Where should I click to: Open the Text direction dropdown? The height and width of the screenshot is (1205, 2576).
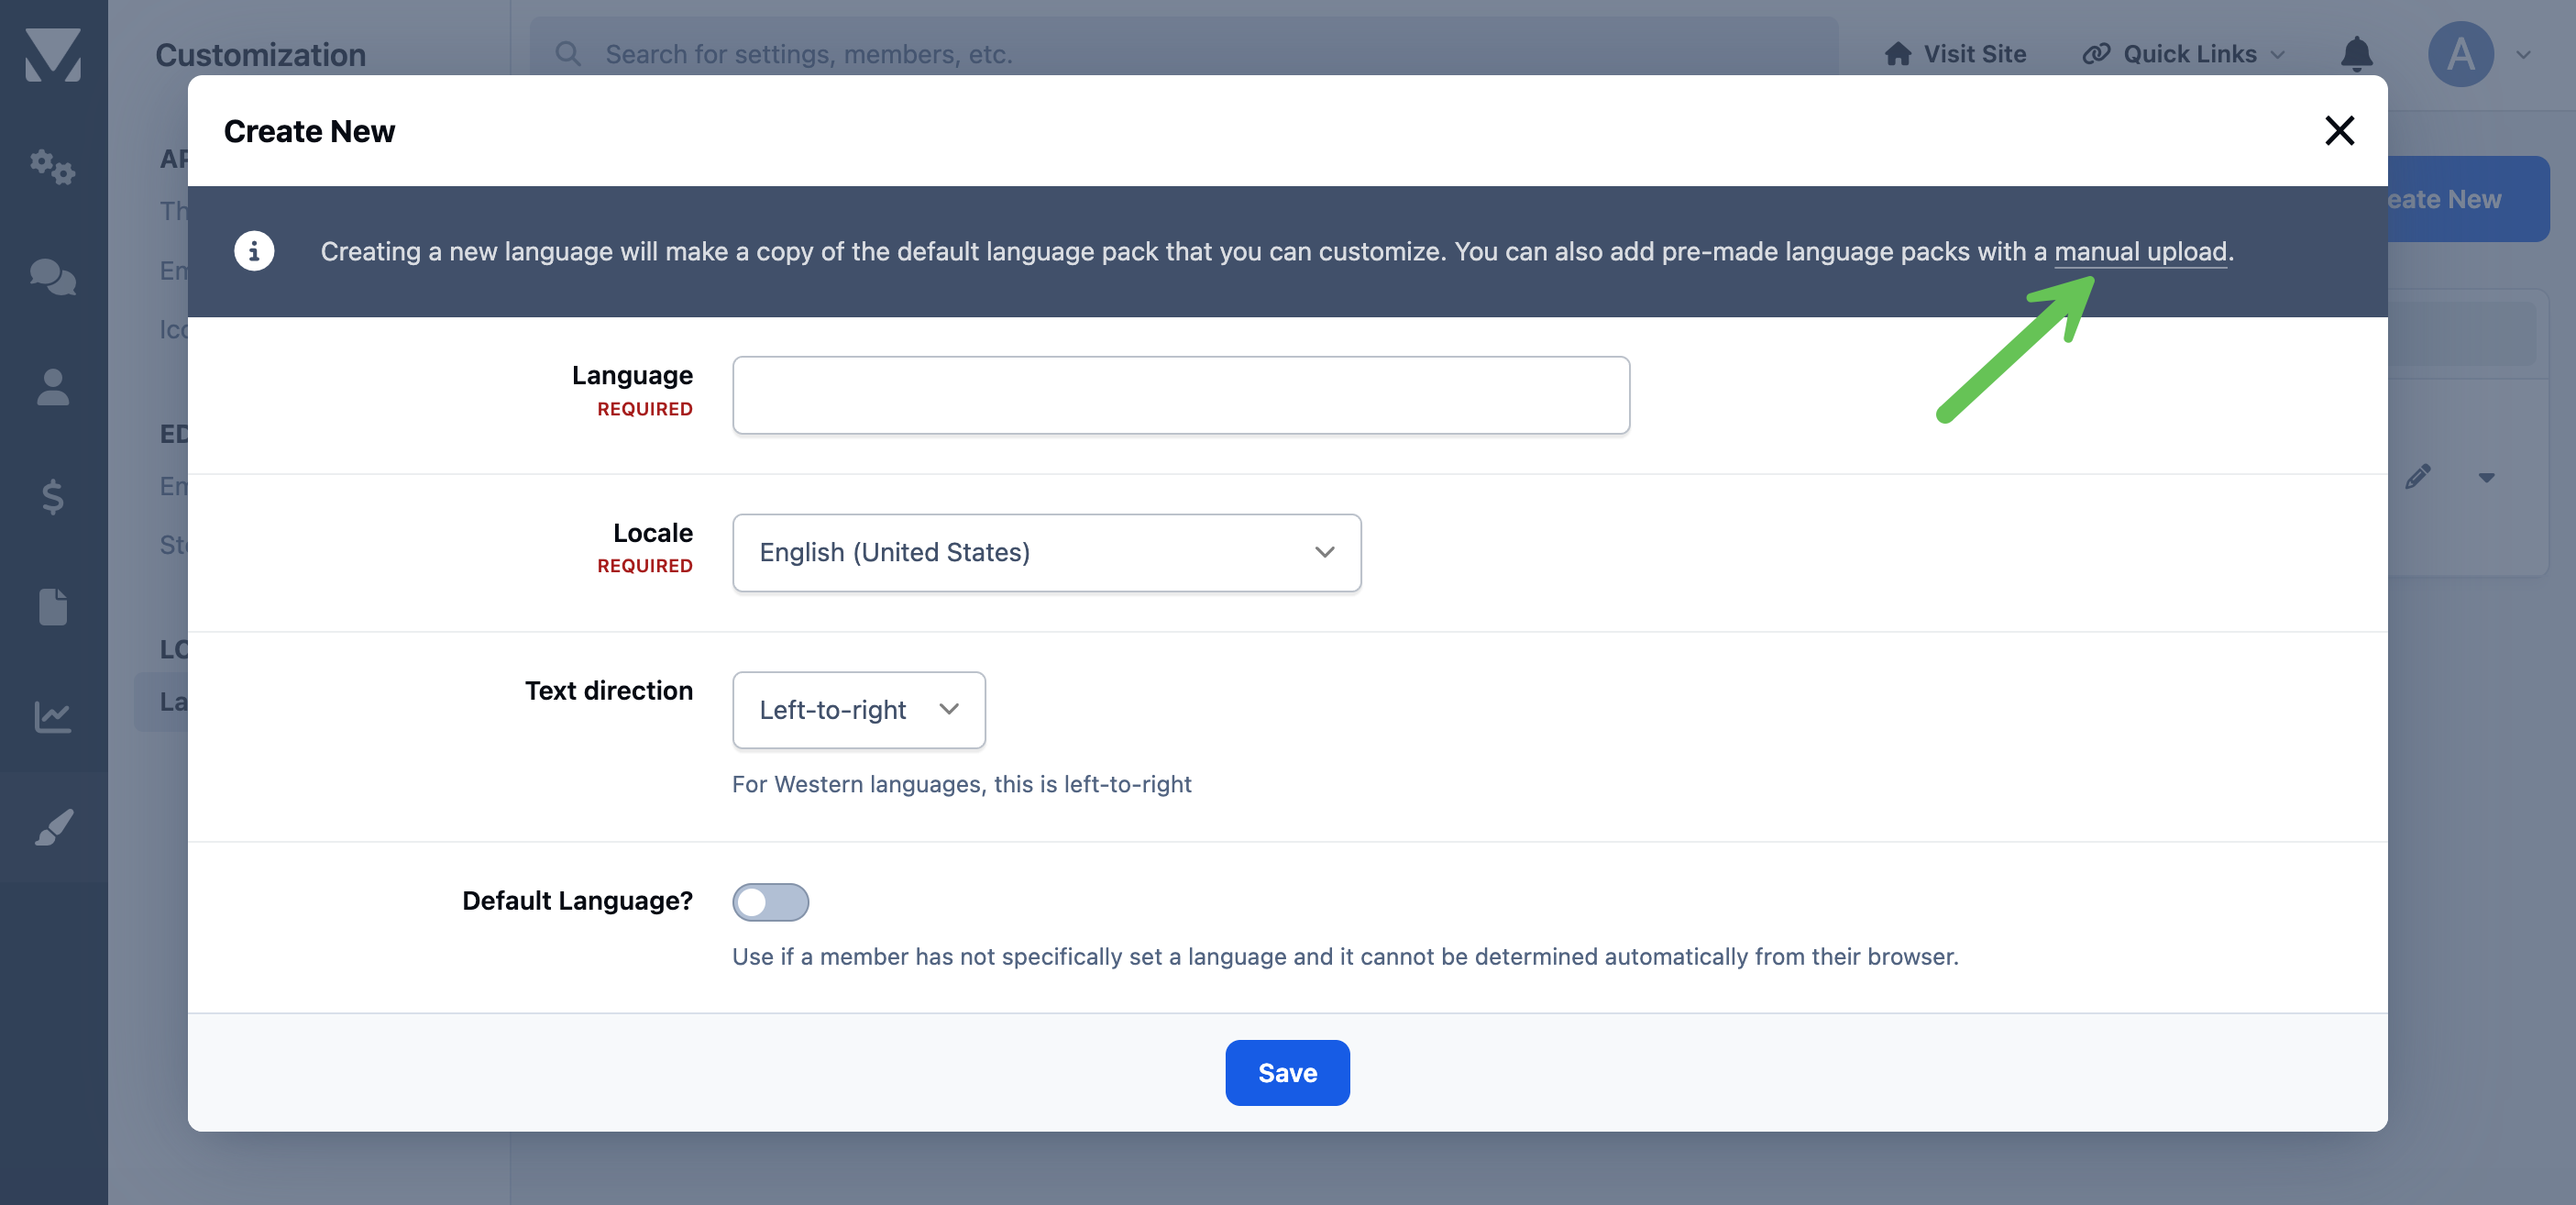tap(859, 710)
